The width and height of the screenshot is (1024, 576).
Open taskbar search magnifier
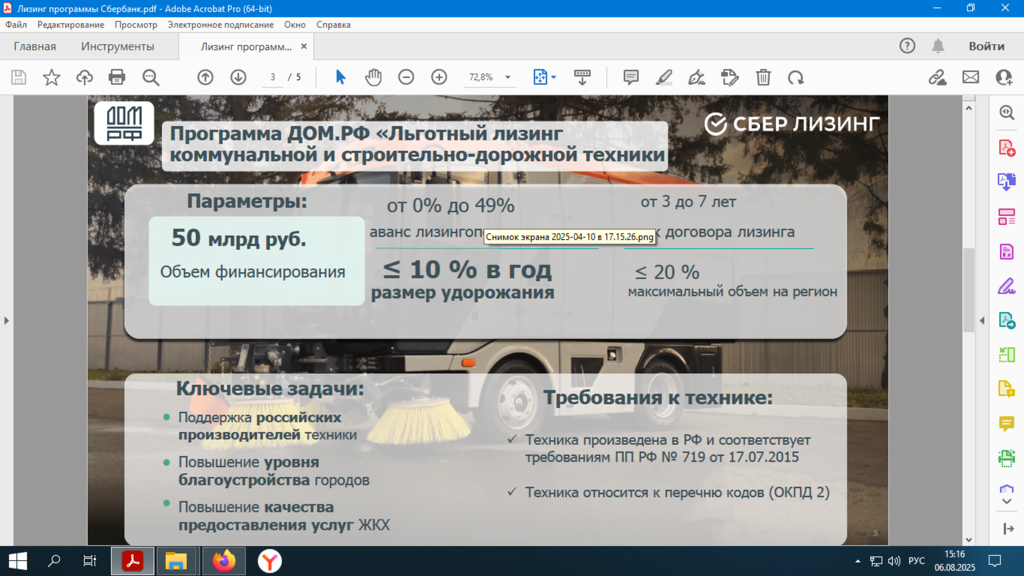[x=54, y=561]
